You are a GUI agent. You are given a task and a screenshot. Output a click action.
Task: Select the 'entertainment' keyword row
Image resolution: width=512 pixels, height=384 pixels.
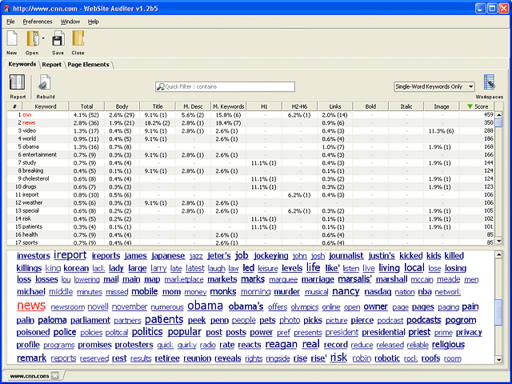click(x=251, y=155)
